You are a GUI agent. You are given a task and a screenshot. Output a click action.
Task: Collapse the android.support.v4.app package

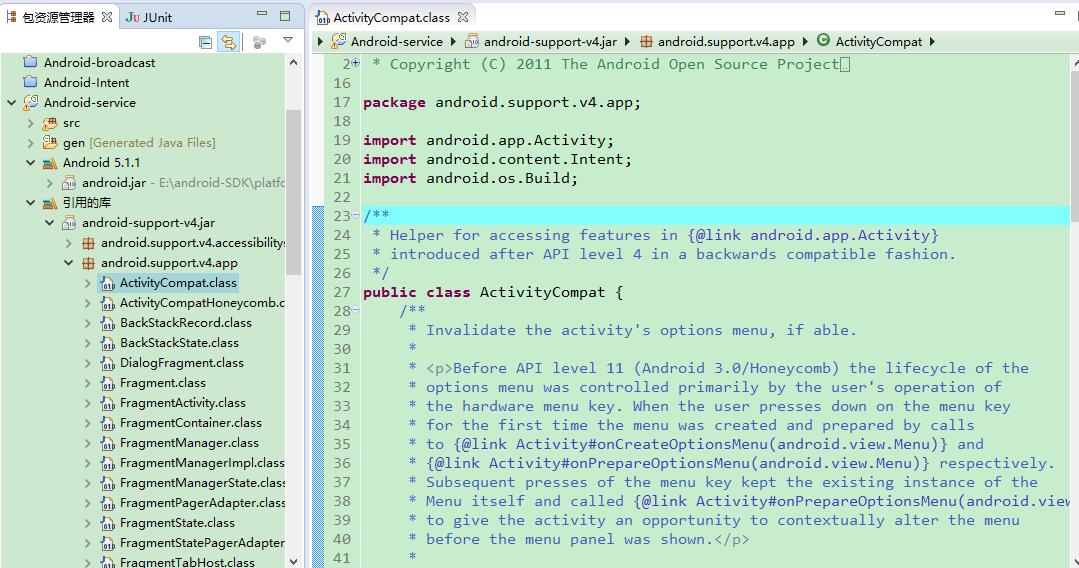[69, 263]
